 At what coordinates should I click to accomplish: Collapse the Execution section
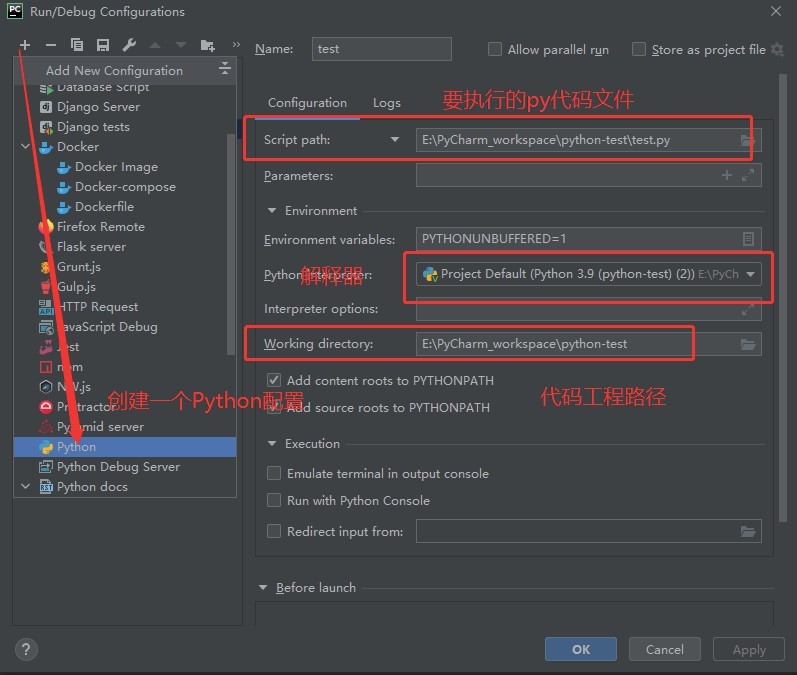coord(272,444)
